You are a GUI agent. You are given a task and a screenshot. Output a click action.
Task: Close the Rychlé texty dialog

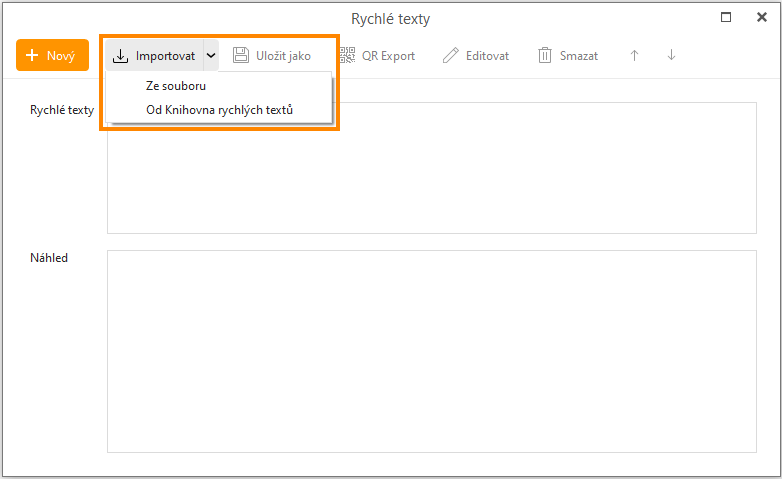(x=762, y=17)
